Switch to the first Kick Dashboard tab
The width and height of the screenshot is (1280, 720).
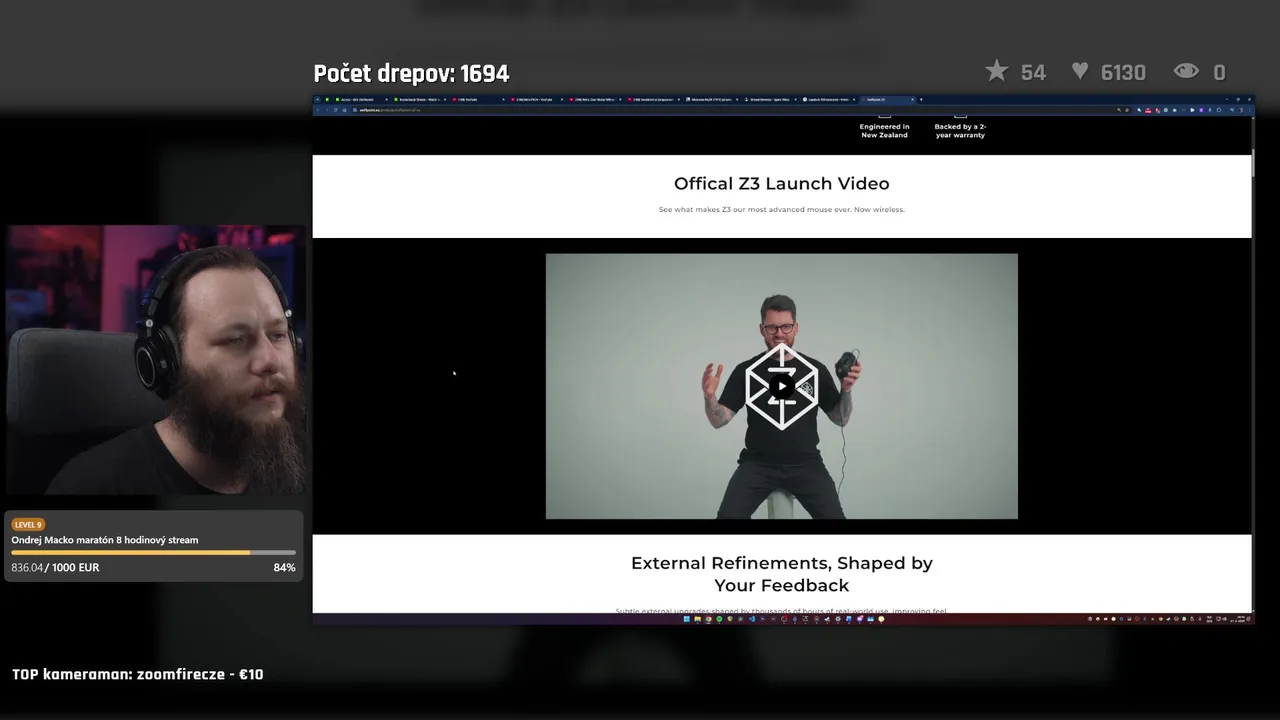point(362,99)
